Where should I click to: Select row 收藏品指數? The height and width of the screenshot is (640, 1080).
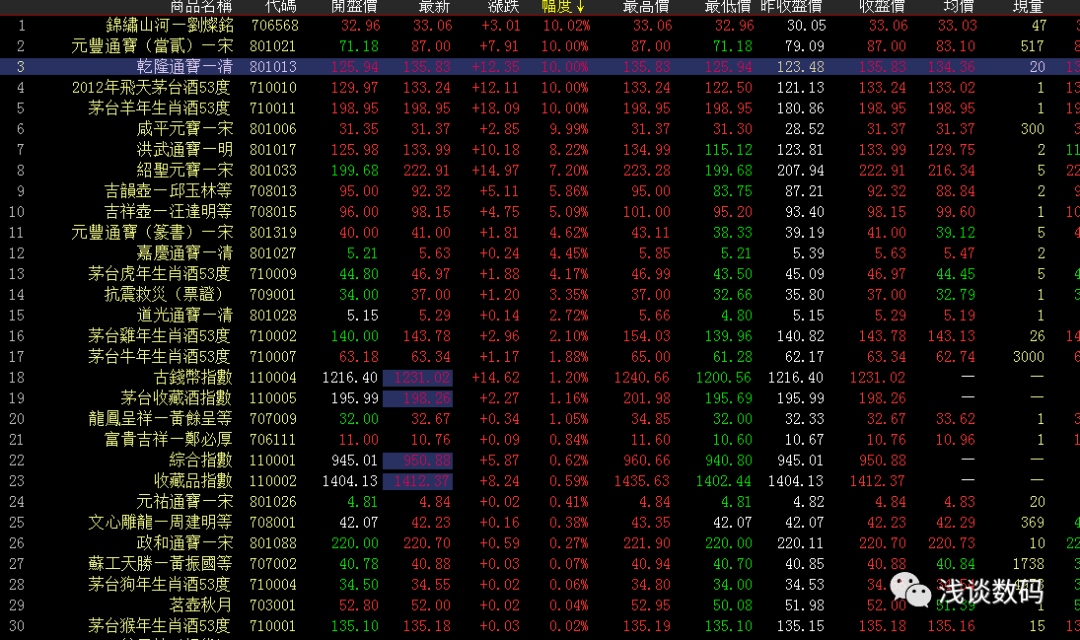pos(540,481)
